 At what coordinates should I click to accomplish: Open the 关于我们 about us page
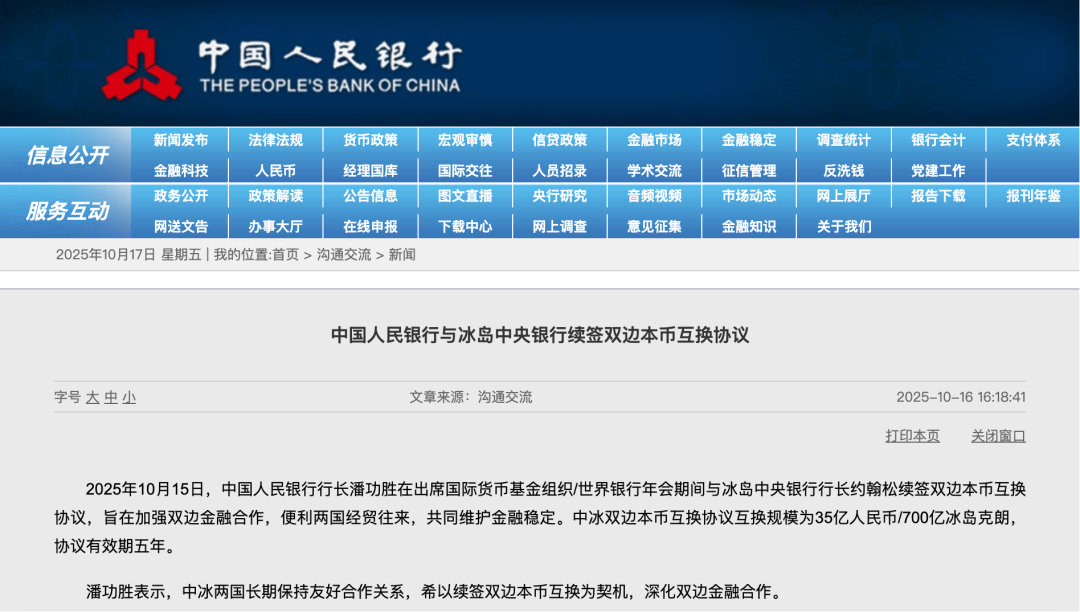coord(843,226)
